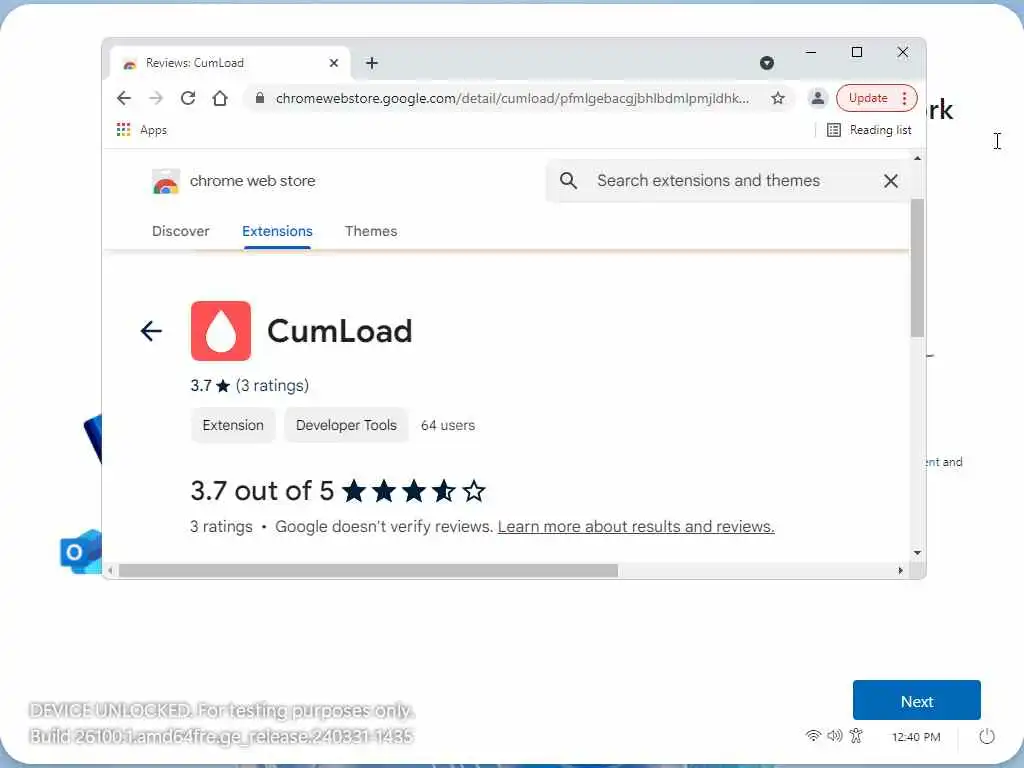Go back with the browser back arrow
The image size is (1024, 768).
[x=123, y=98]
